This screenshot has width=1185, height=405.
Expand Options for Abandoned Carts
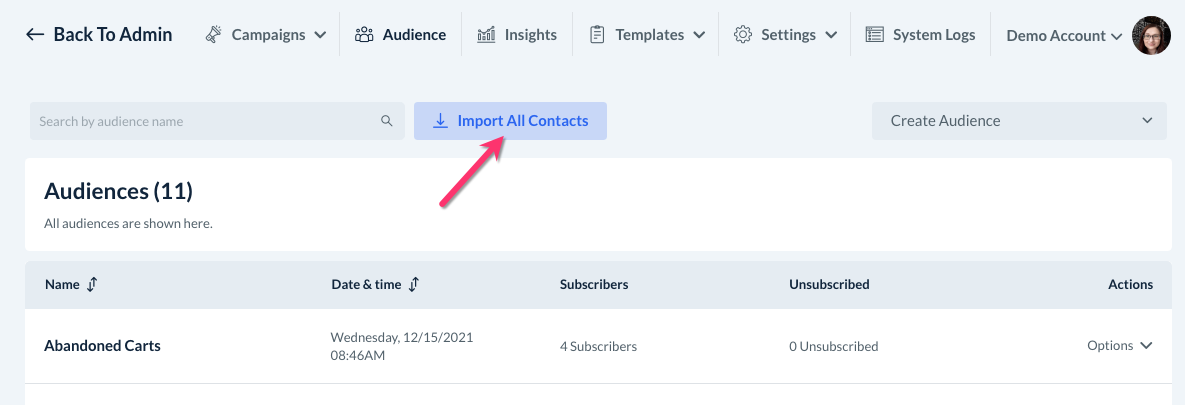1120,346
